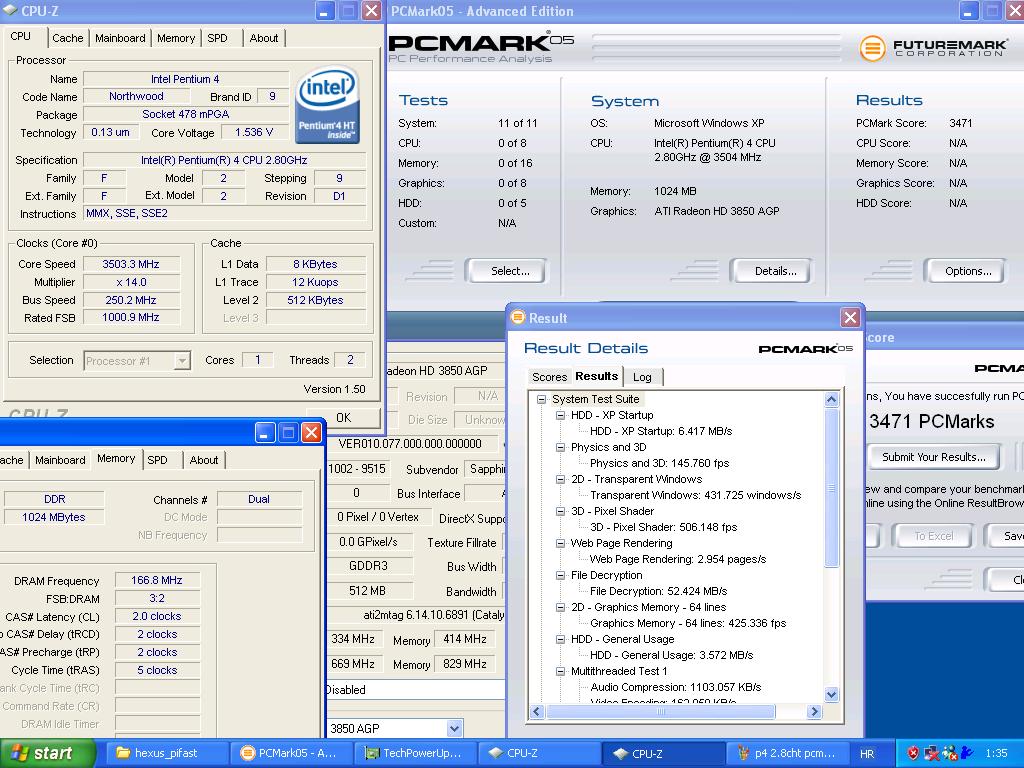Collapse 2D - Transparent Windows node
This screenshot has height=768, width=1024.
click(x=560, y=479)
